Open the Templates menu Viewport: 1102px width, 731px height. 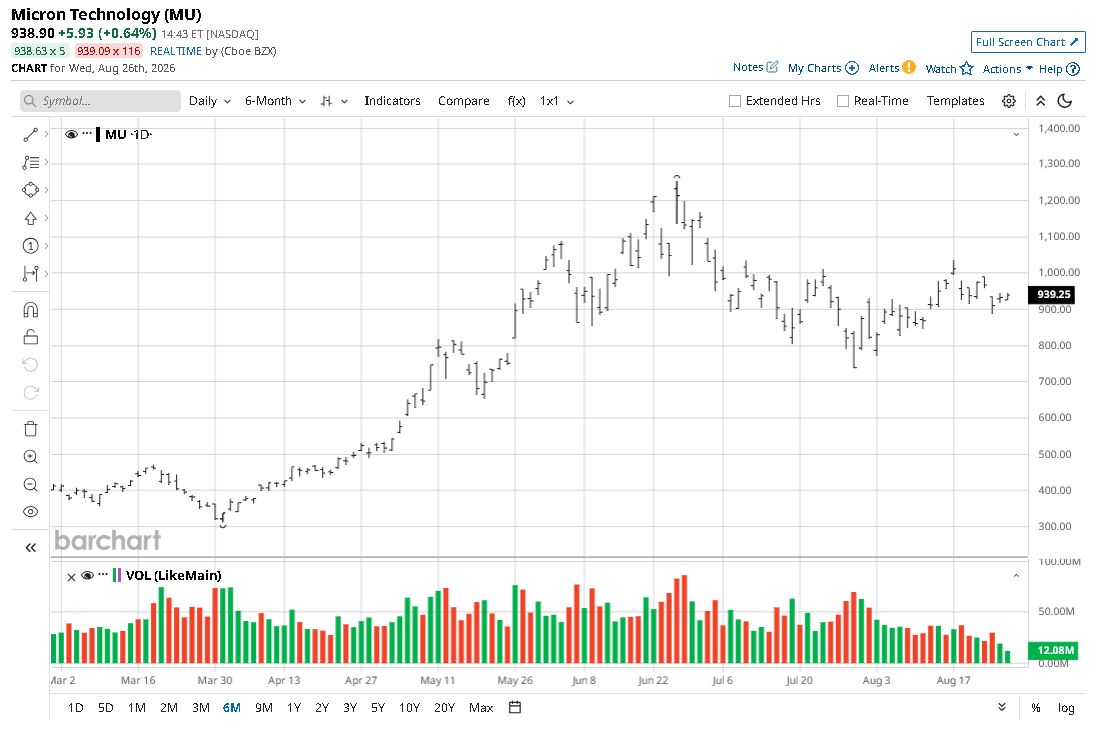pyautogui.click(x=955, y=101)
